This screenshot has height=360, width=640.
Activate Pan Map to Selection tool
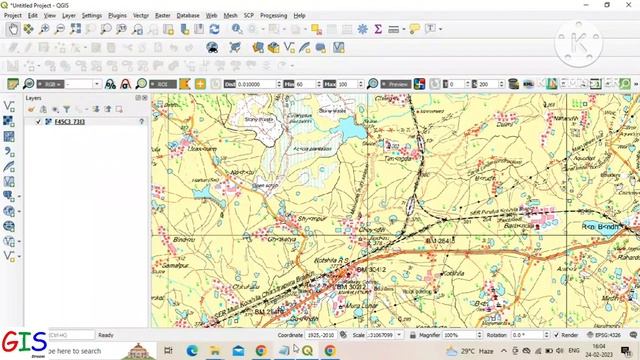(x=29, y=29)
